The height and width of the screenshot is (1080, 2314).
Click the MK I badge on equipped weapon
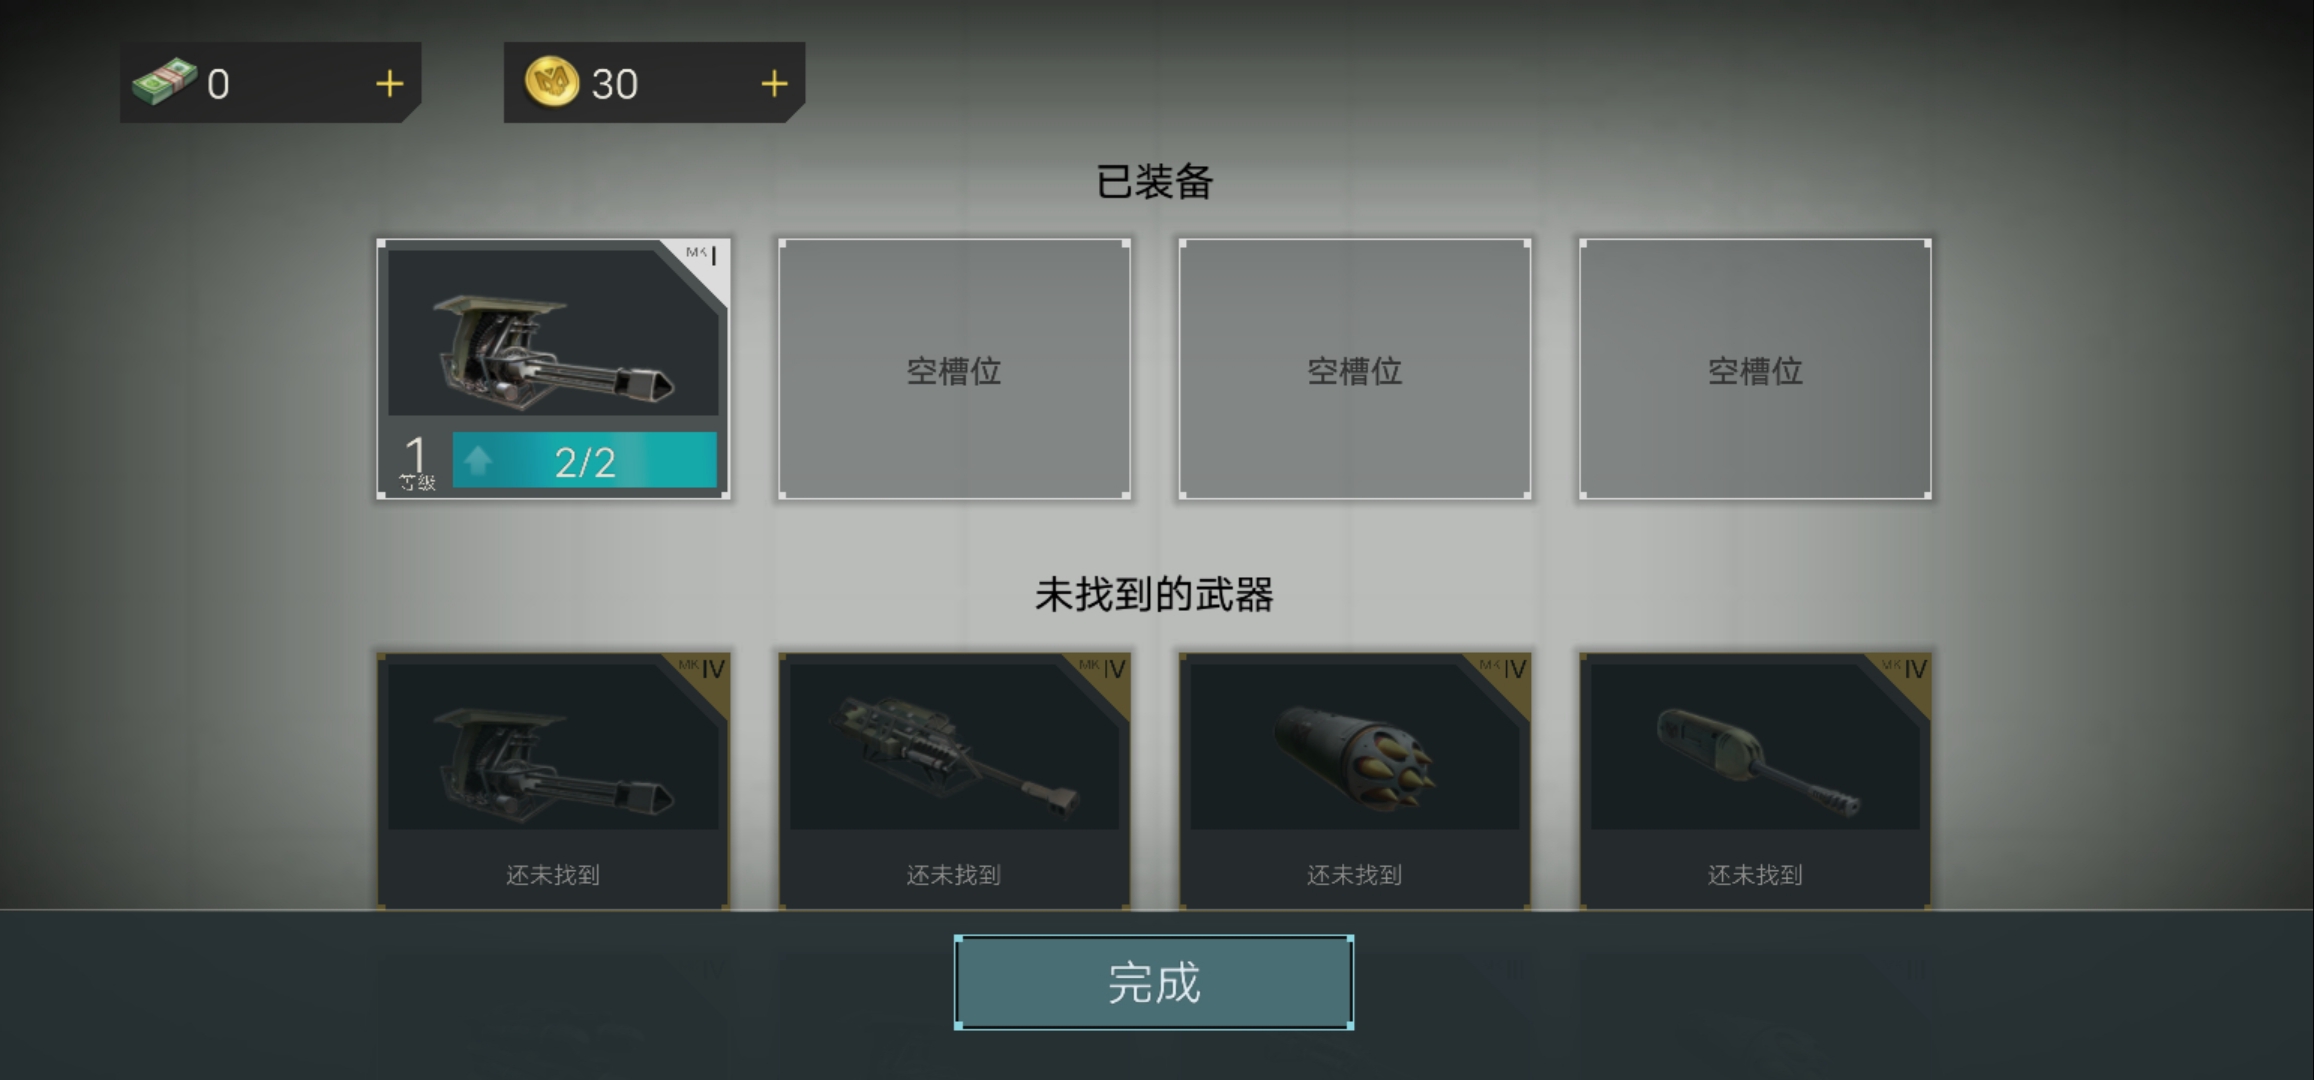pos(702,256)
